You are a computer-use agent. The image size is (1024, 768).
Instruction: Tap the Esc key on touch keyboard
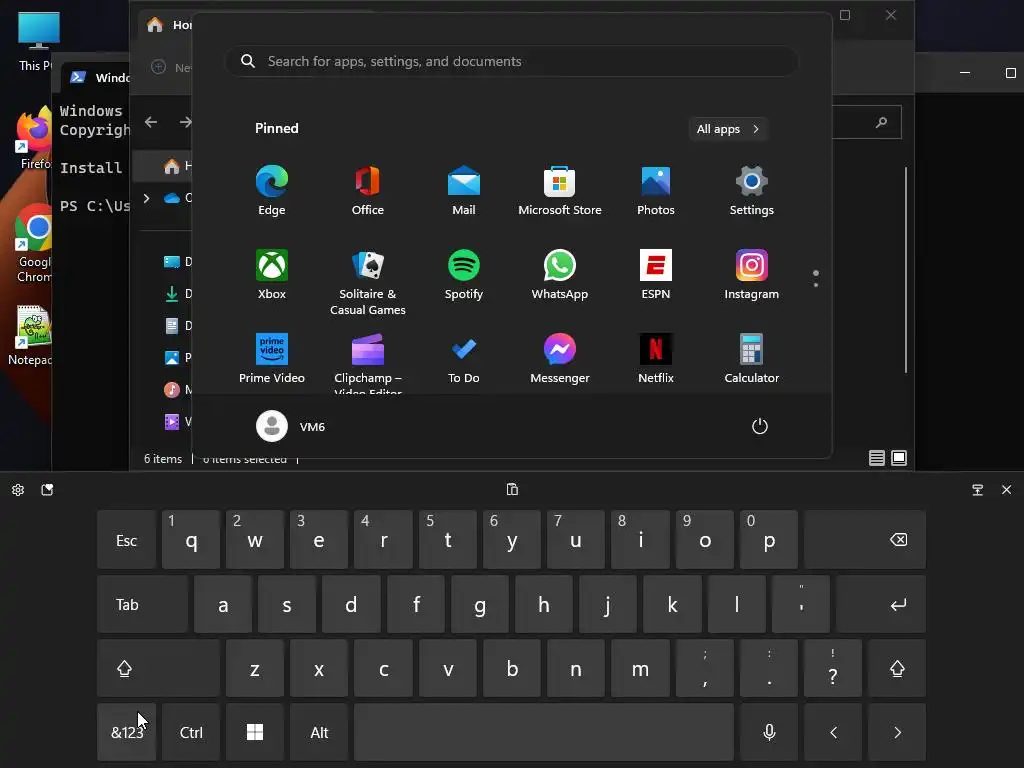(126, 540)
